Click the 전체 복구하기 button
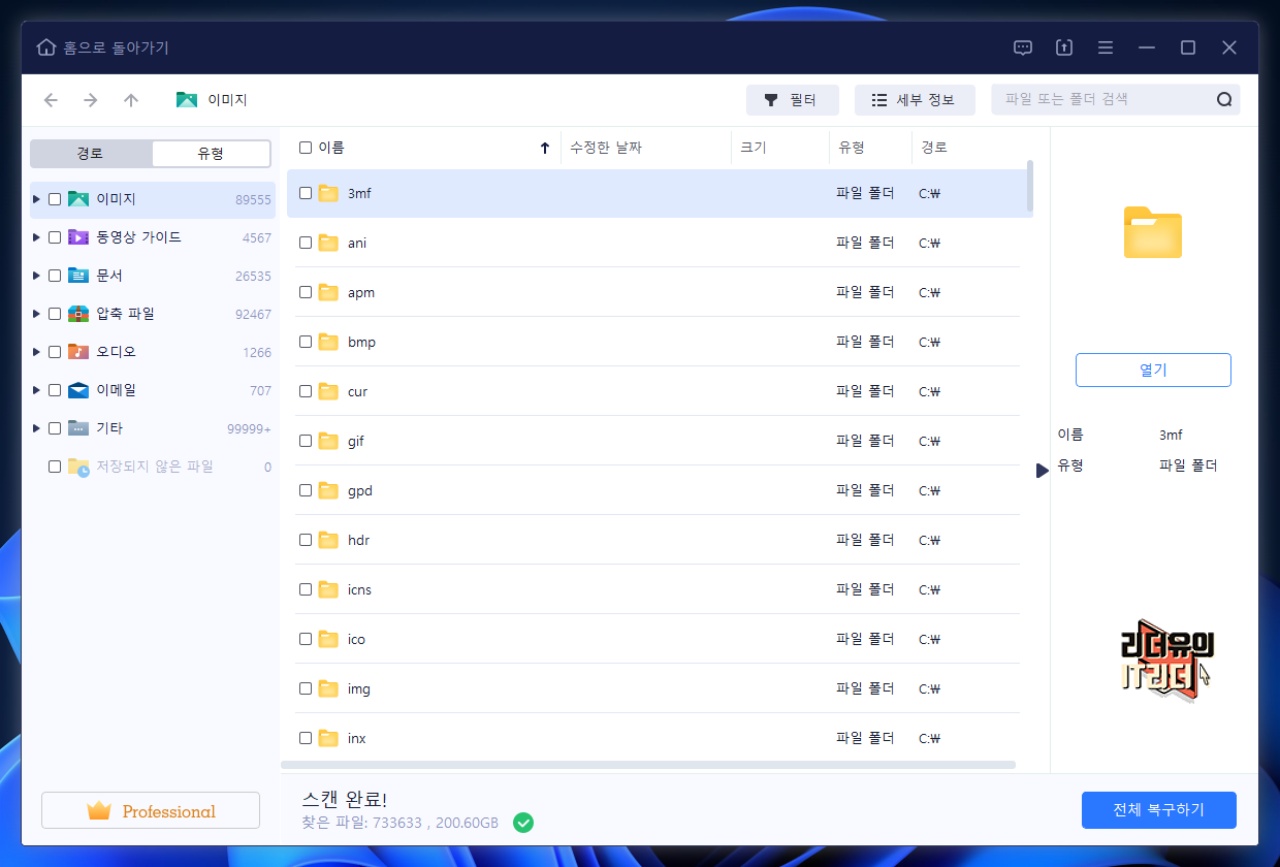Screen dimensions: 1280x867 pyautogui.click(x=1159, y=810)
